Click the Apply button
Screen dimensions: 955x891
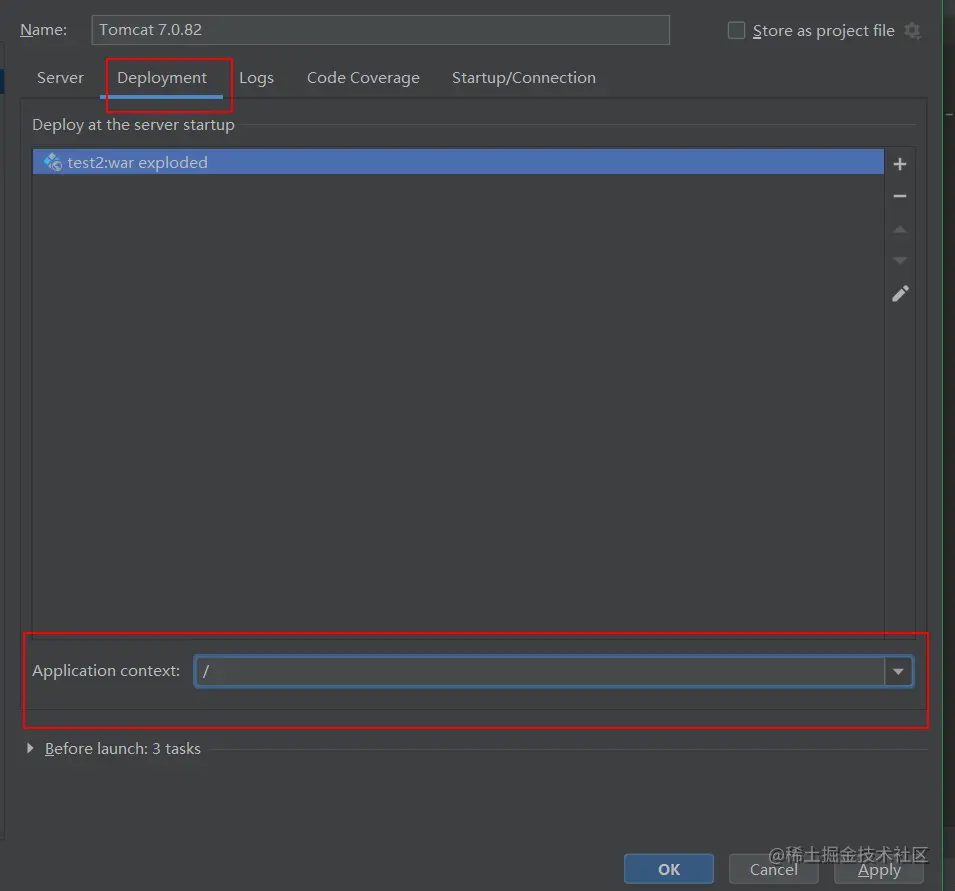pyautogui.click(x=879, y=869)
